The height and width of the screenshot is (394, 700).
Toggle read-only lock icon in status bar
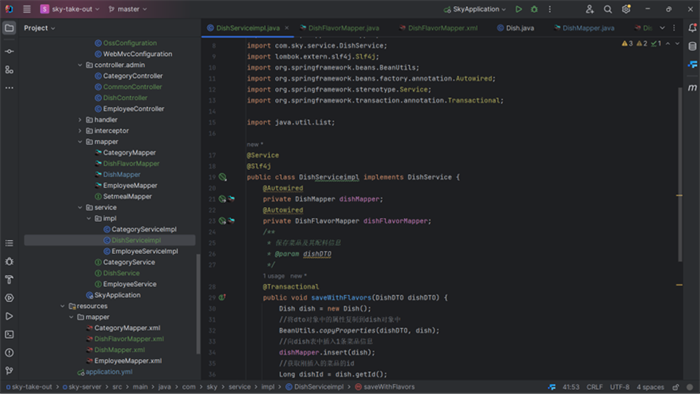click(x=676, y=387)
